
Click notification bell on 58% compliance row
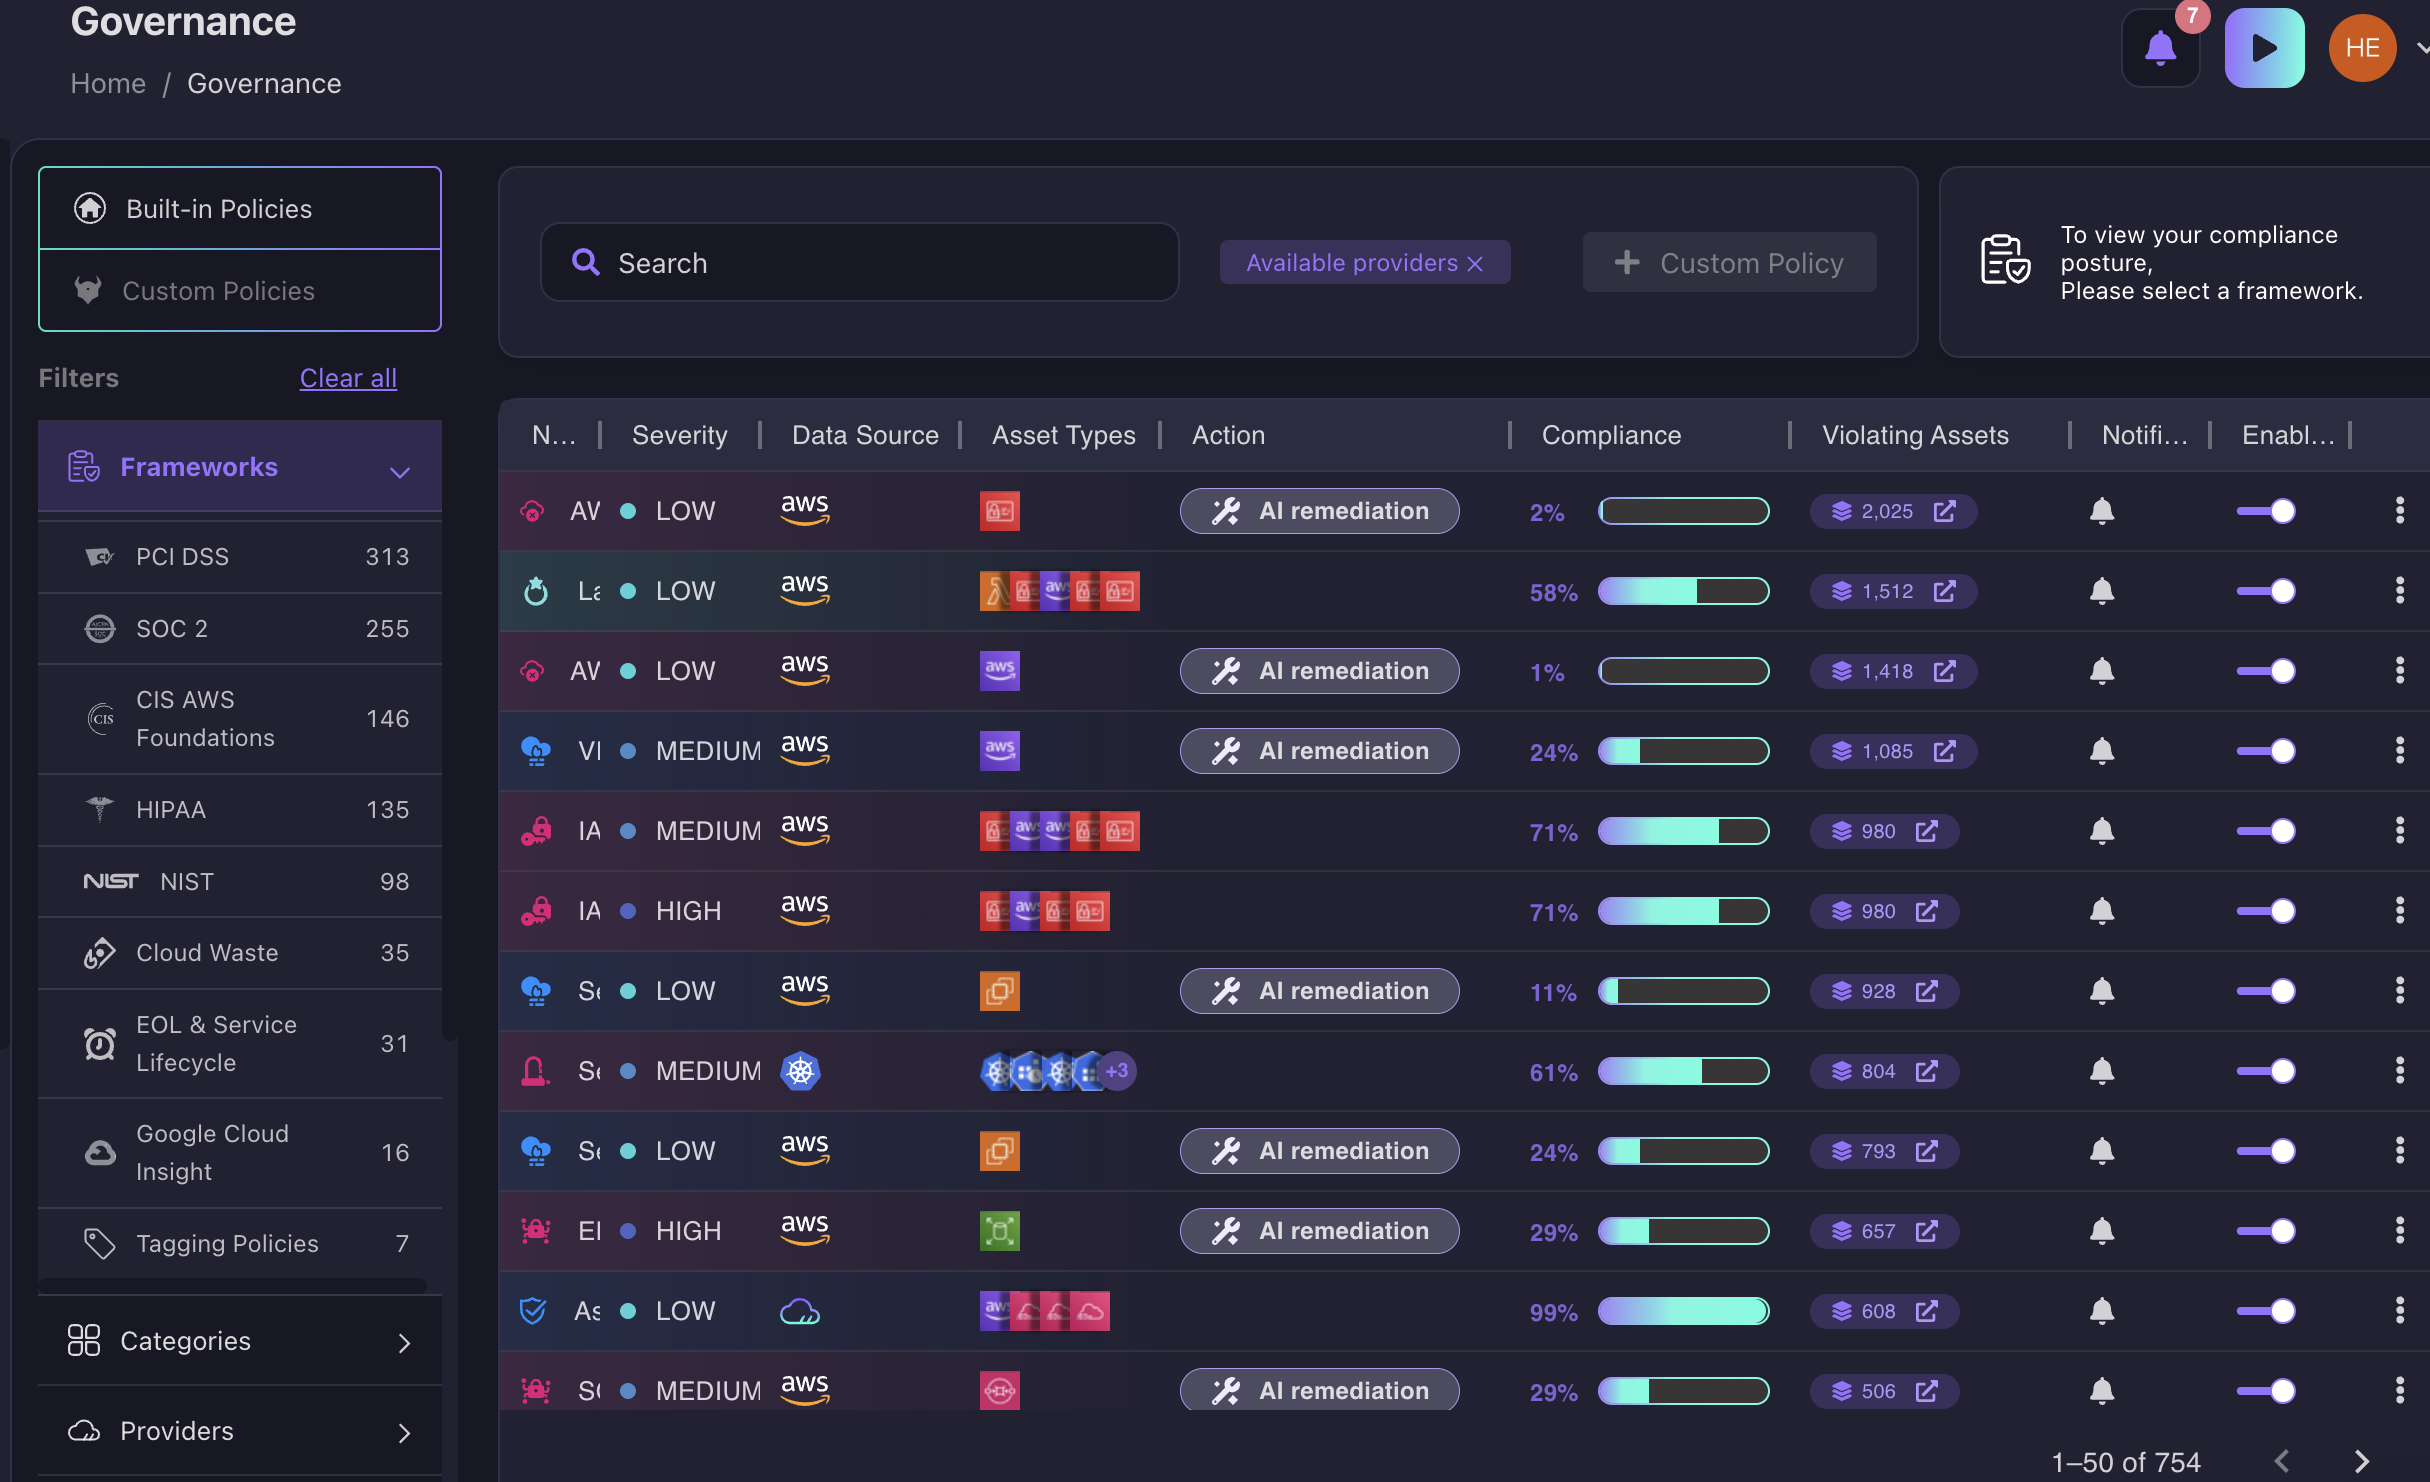click(2102, 591)
